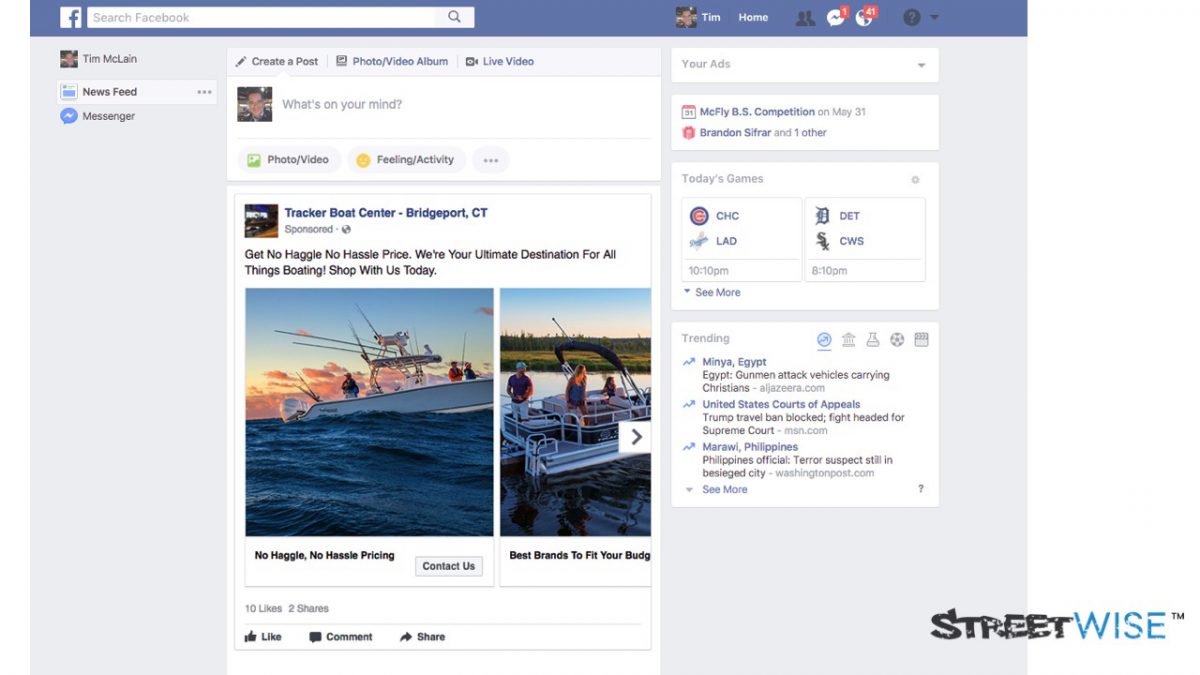Open the pontoon boat ad image
Viewport: 1200px width, 675px height.
click(575, 412)
